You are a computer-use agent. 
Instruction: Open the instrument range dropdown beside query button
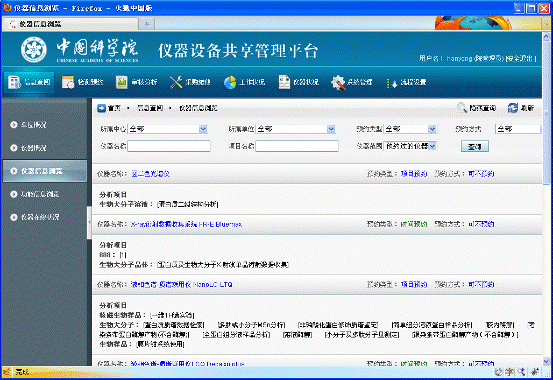tap(410, 146)
